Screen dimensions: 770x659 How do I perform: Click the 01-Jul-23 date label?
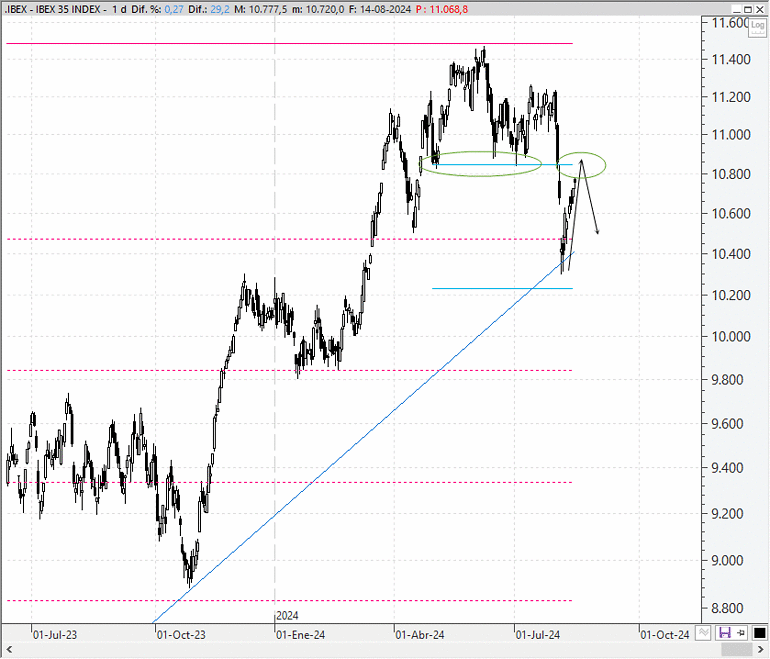coord(55,635)
